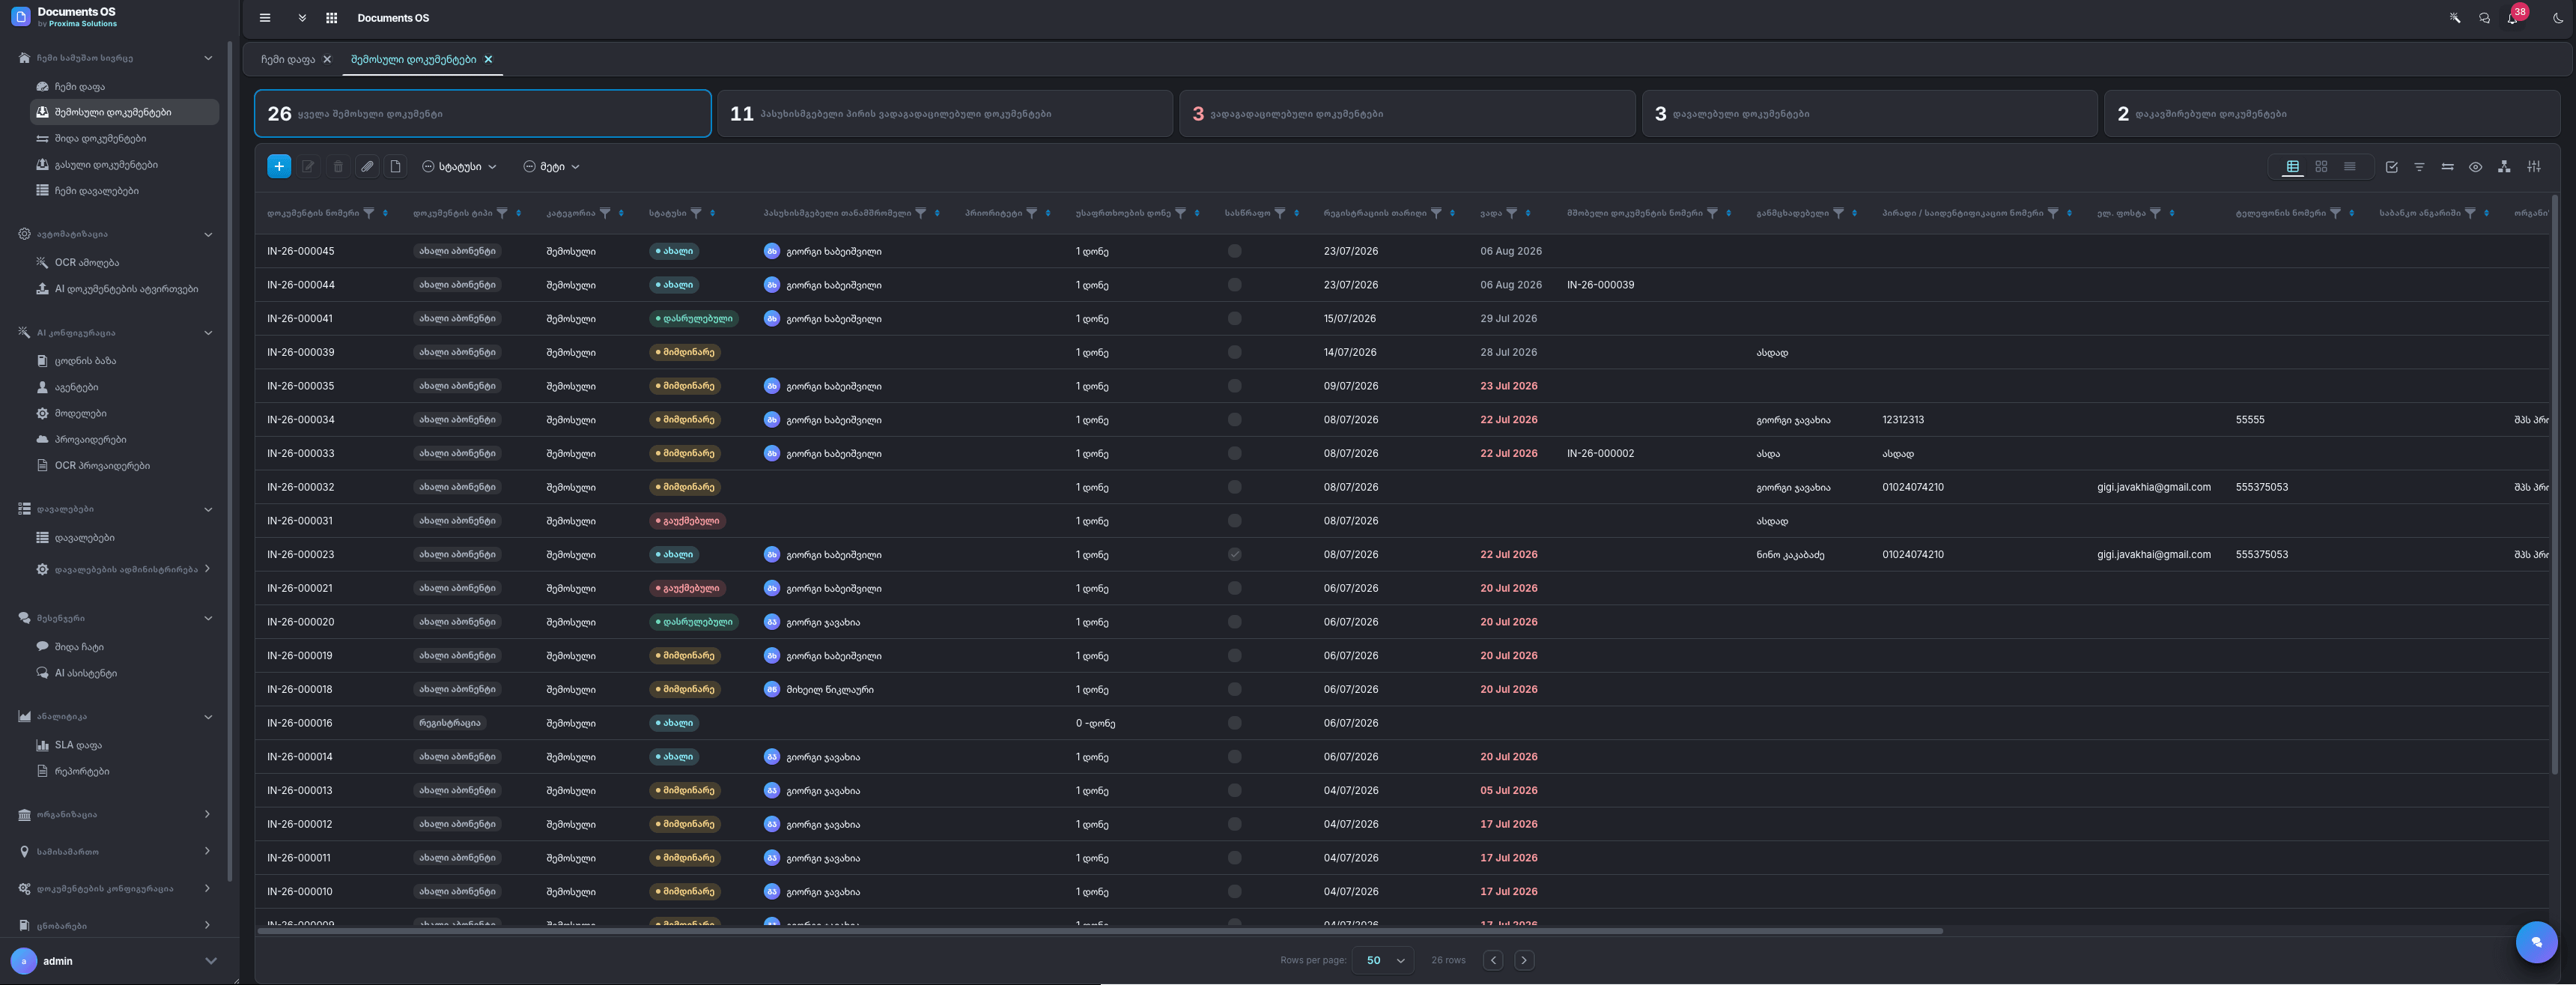The width and height of the screenshot is (2576, 985).
Task: Switch to the card grid view
Action: click(x=2321, y=167)
